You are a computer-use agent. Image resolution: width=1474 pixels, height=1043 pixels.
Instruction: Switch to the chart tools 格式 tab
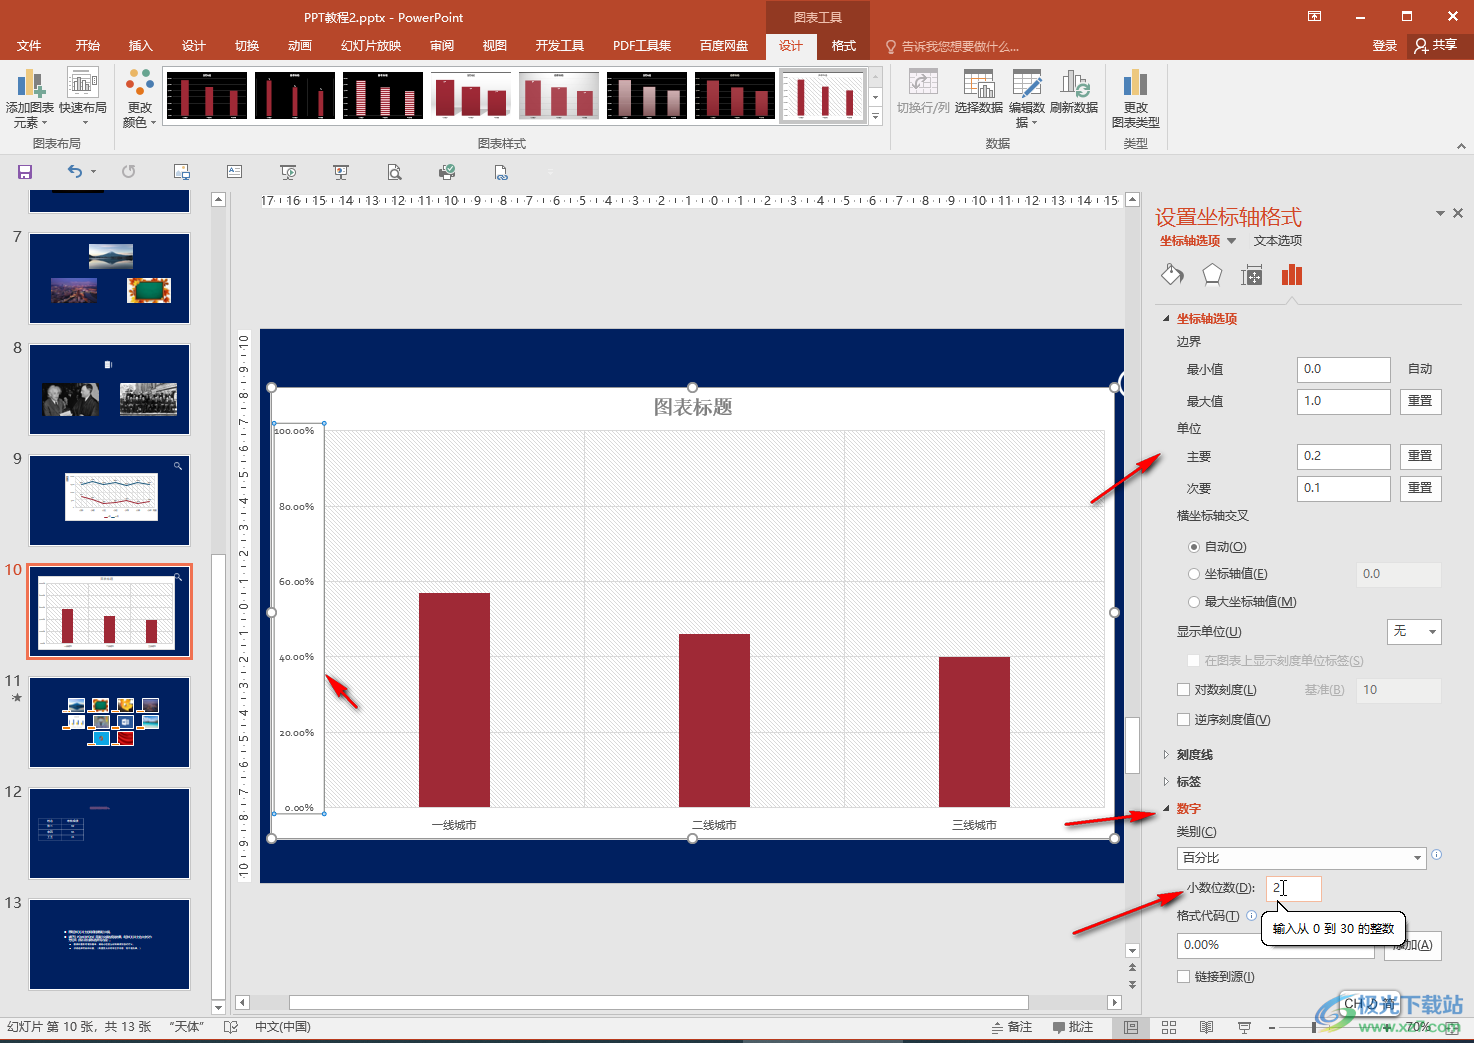tap(844, 46)
